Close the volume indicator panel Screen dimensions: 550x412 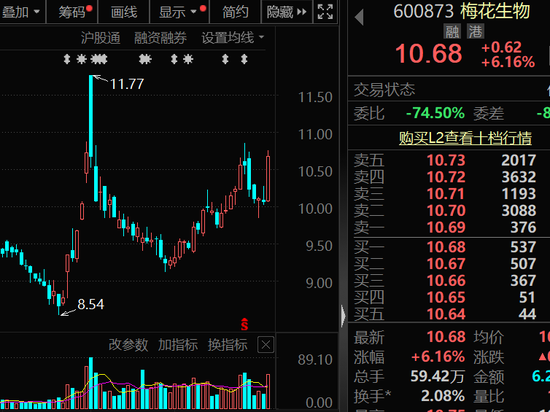tap(266, 345)
